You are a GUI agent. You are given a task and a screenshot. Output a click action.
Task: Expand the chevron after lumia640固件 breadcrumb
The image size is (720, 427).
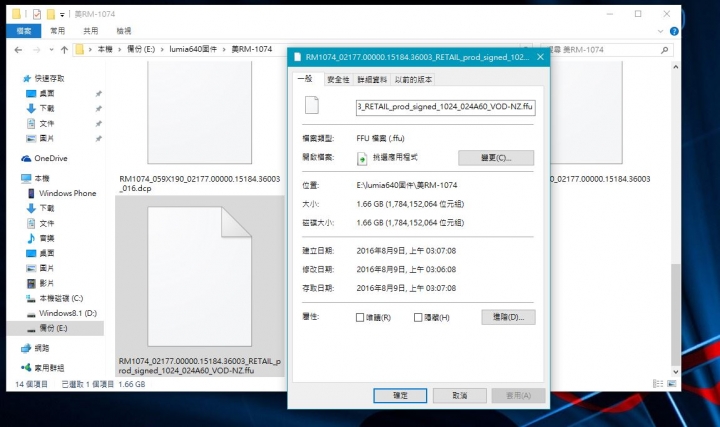[x=225, y=49]
